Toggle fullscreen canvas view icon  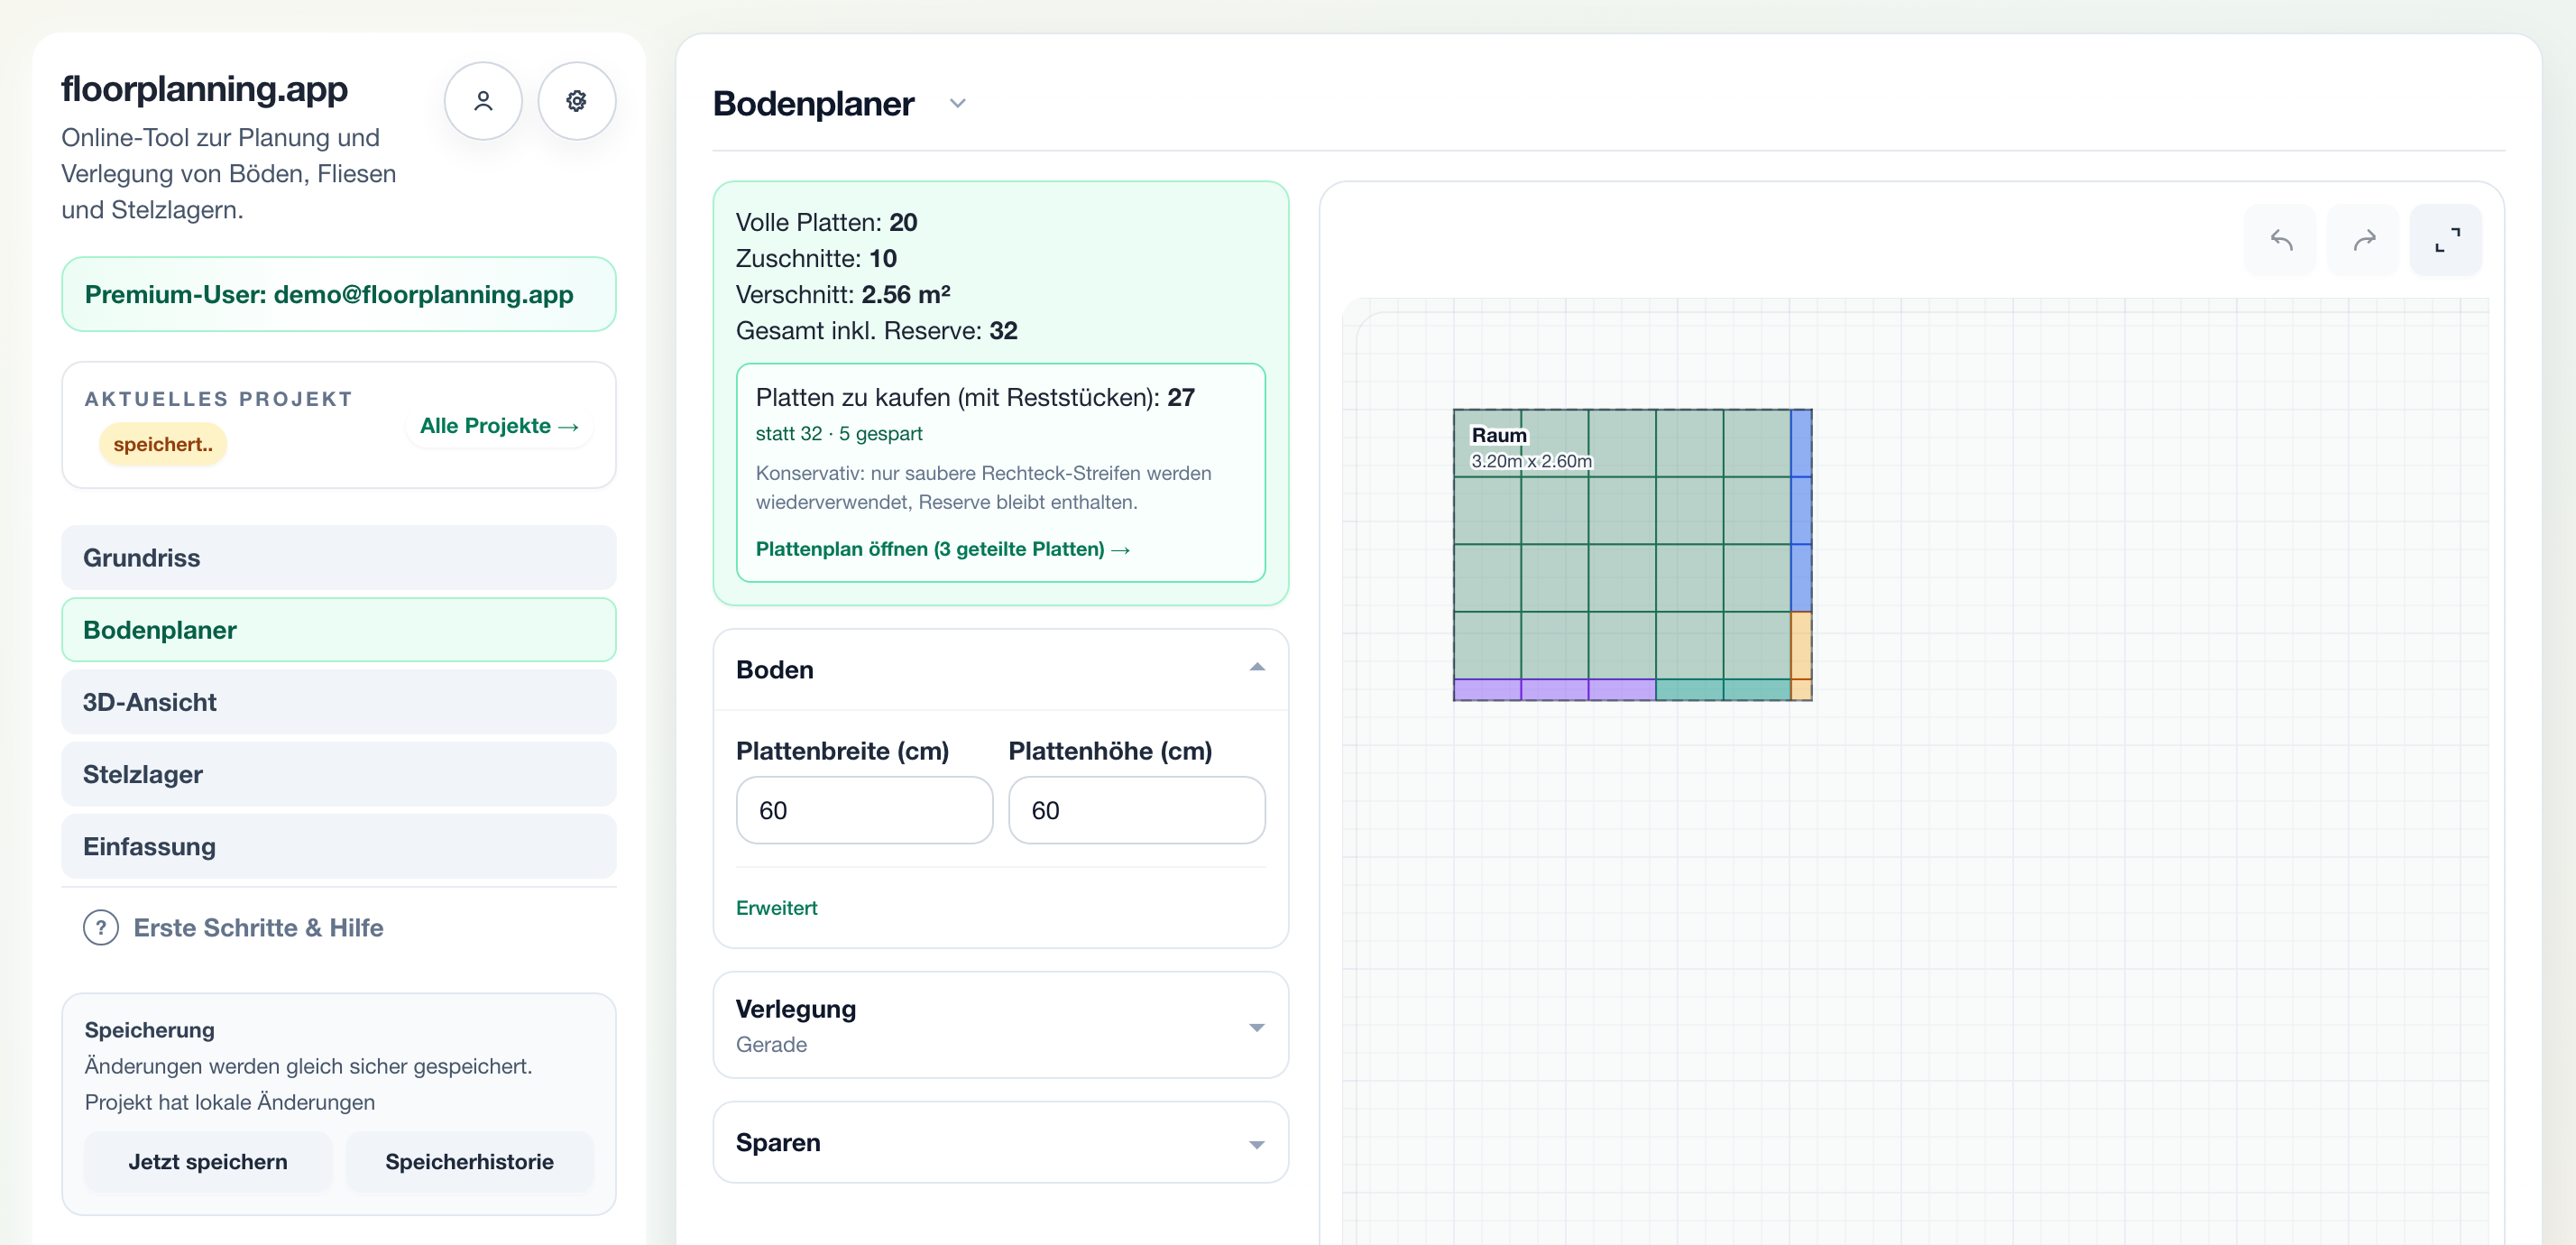(x=2446, y=240)
